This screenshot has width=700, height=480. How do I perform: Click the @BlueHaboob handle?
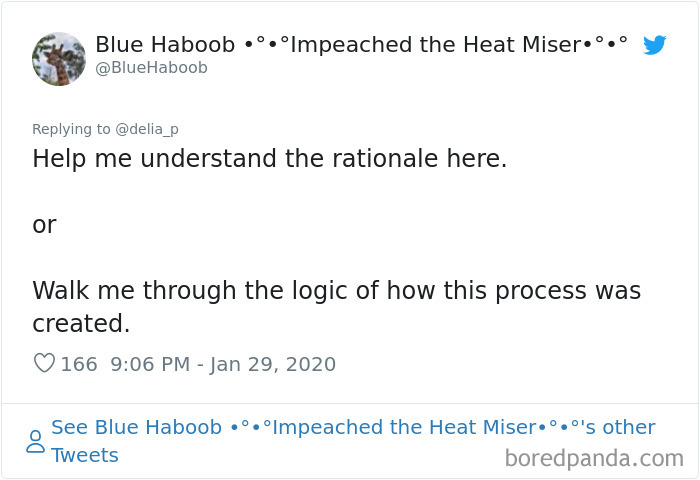[x=151, y=68]
